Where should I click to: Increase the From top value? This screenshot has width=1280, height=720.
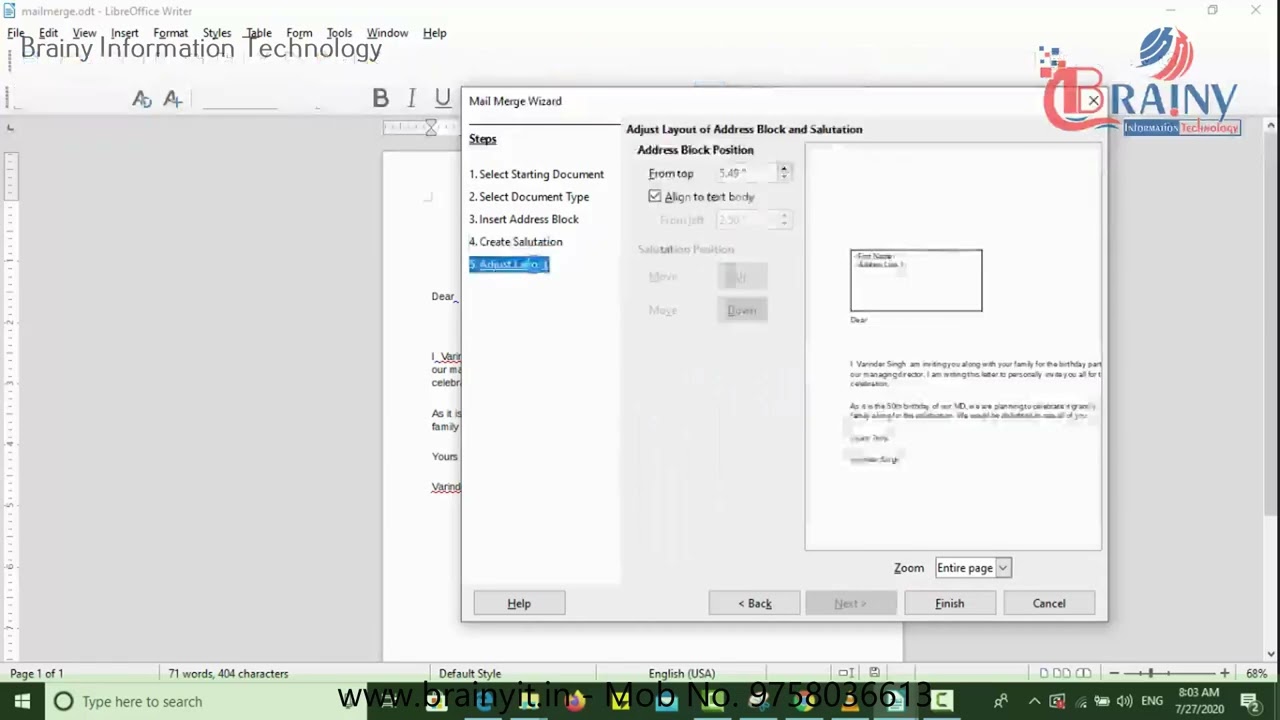coord(784,168)
